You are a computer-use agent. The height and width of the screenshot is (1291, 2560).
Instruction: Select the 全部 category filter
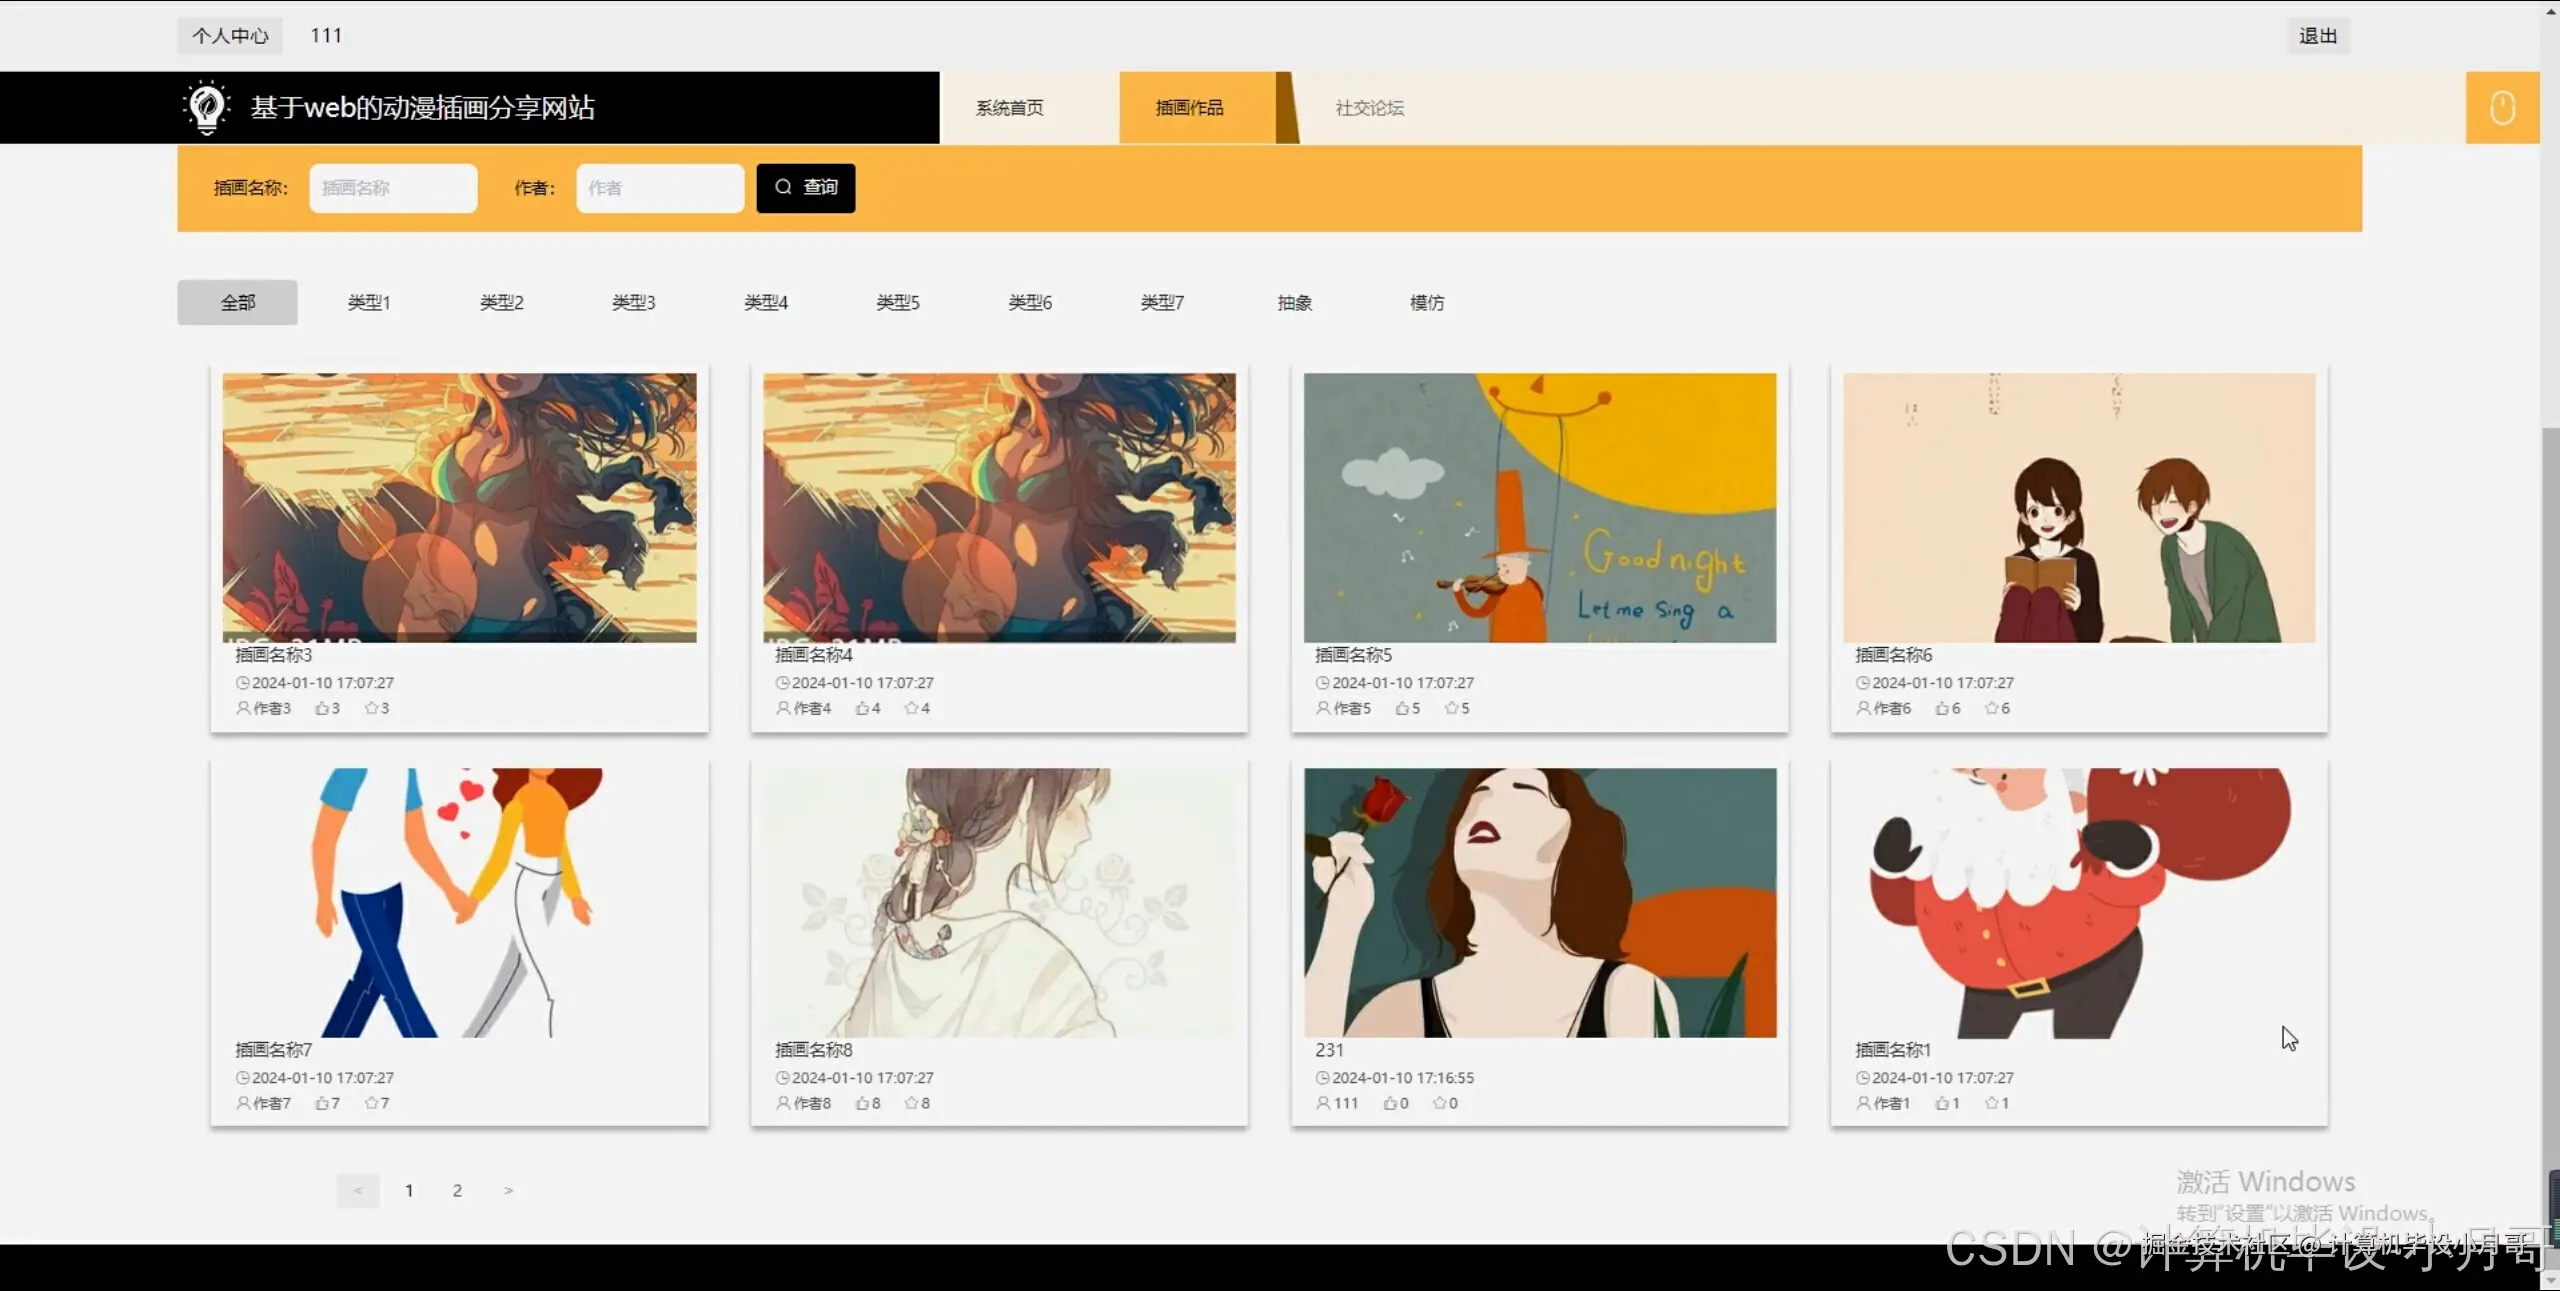tap(237, 302)
